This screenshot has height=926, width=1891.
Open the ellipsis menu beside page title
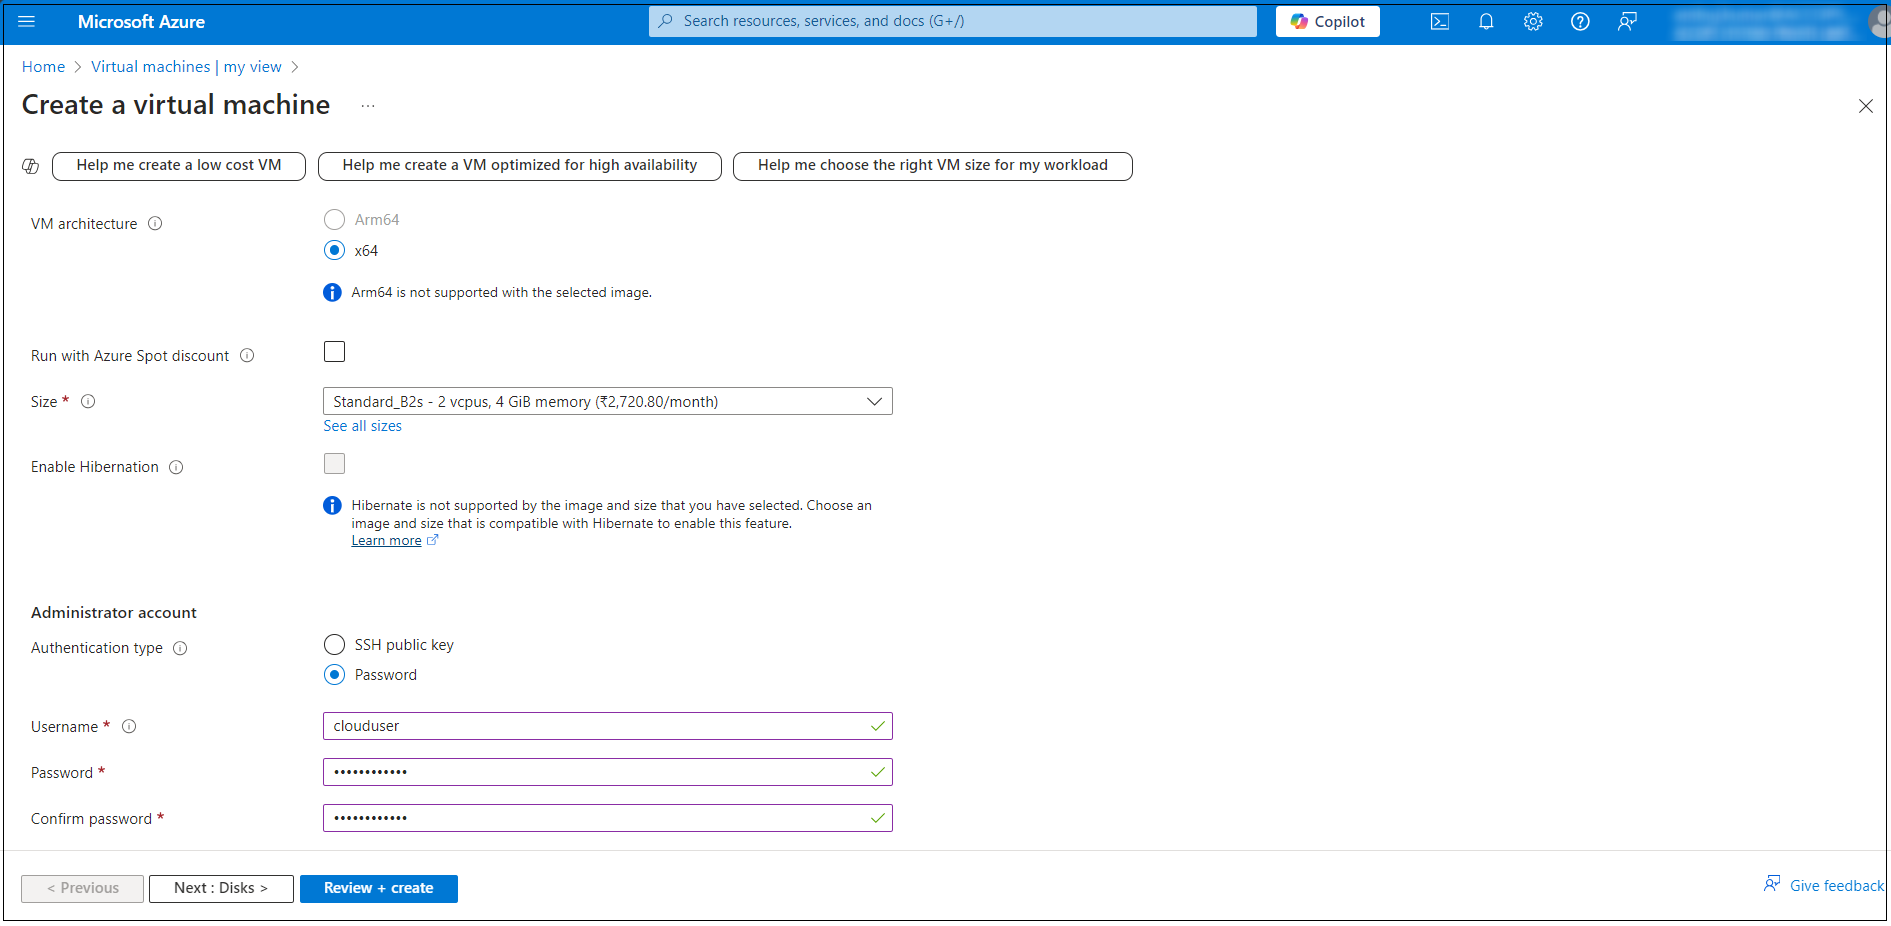coord(368,106)
